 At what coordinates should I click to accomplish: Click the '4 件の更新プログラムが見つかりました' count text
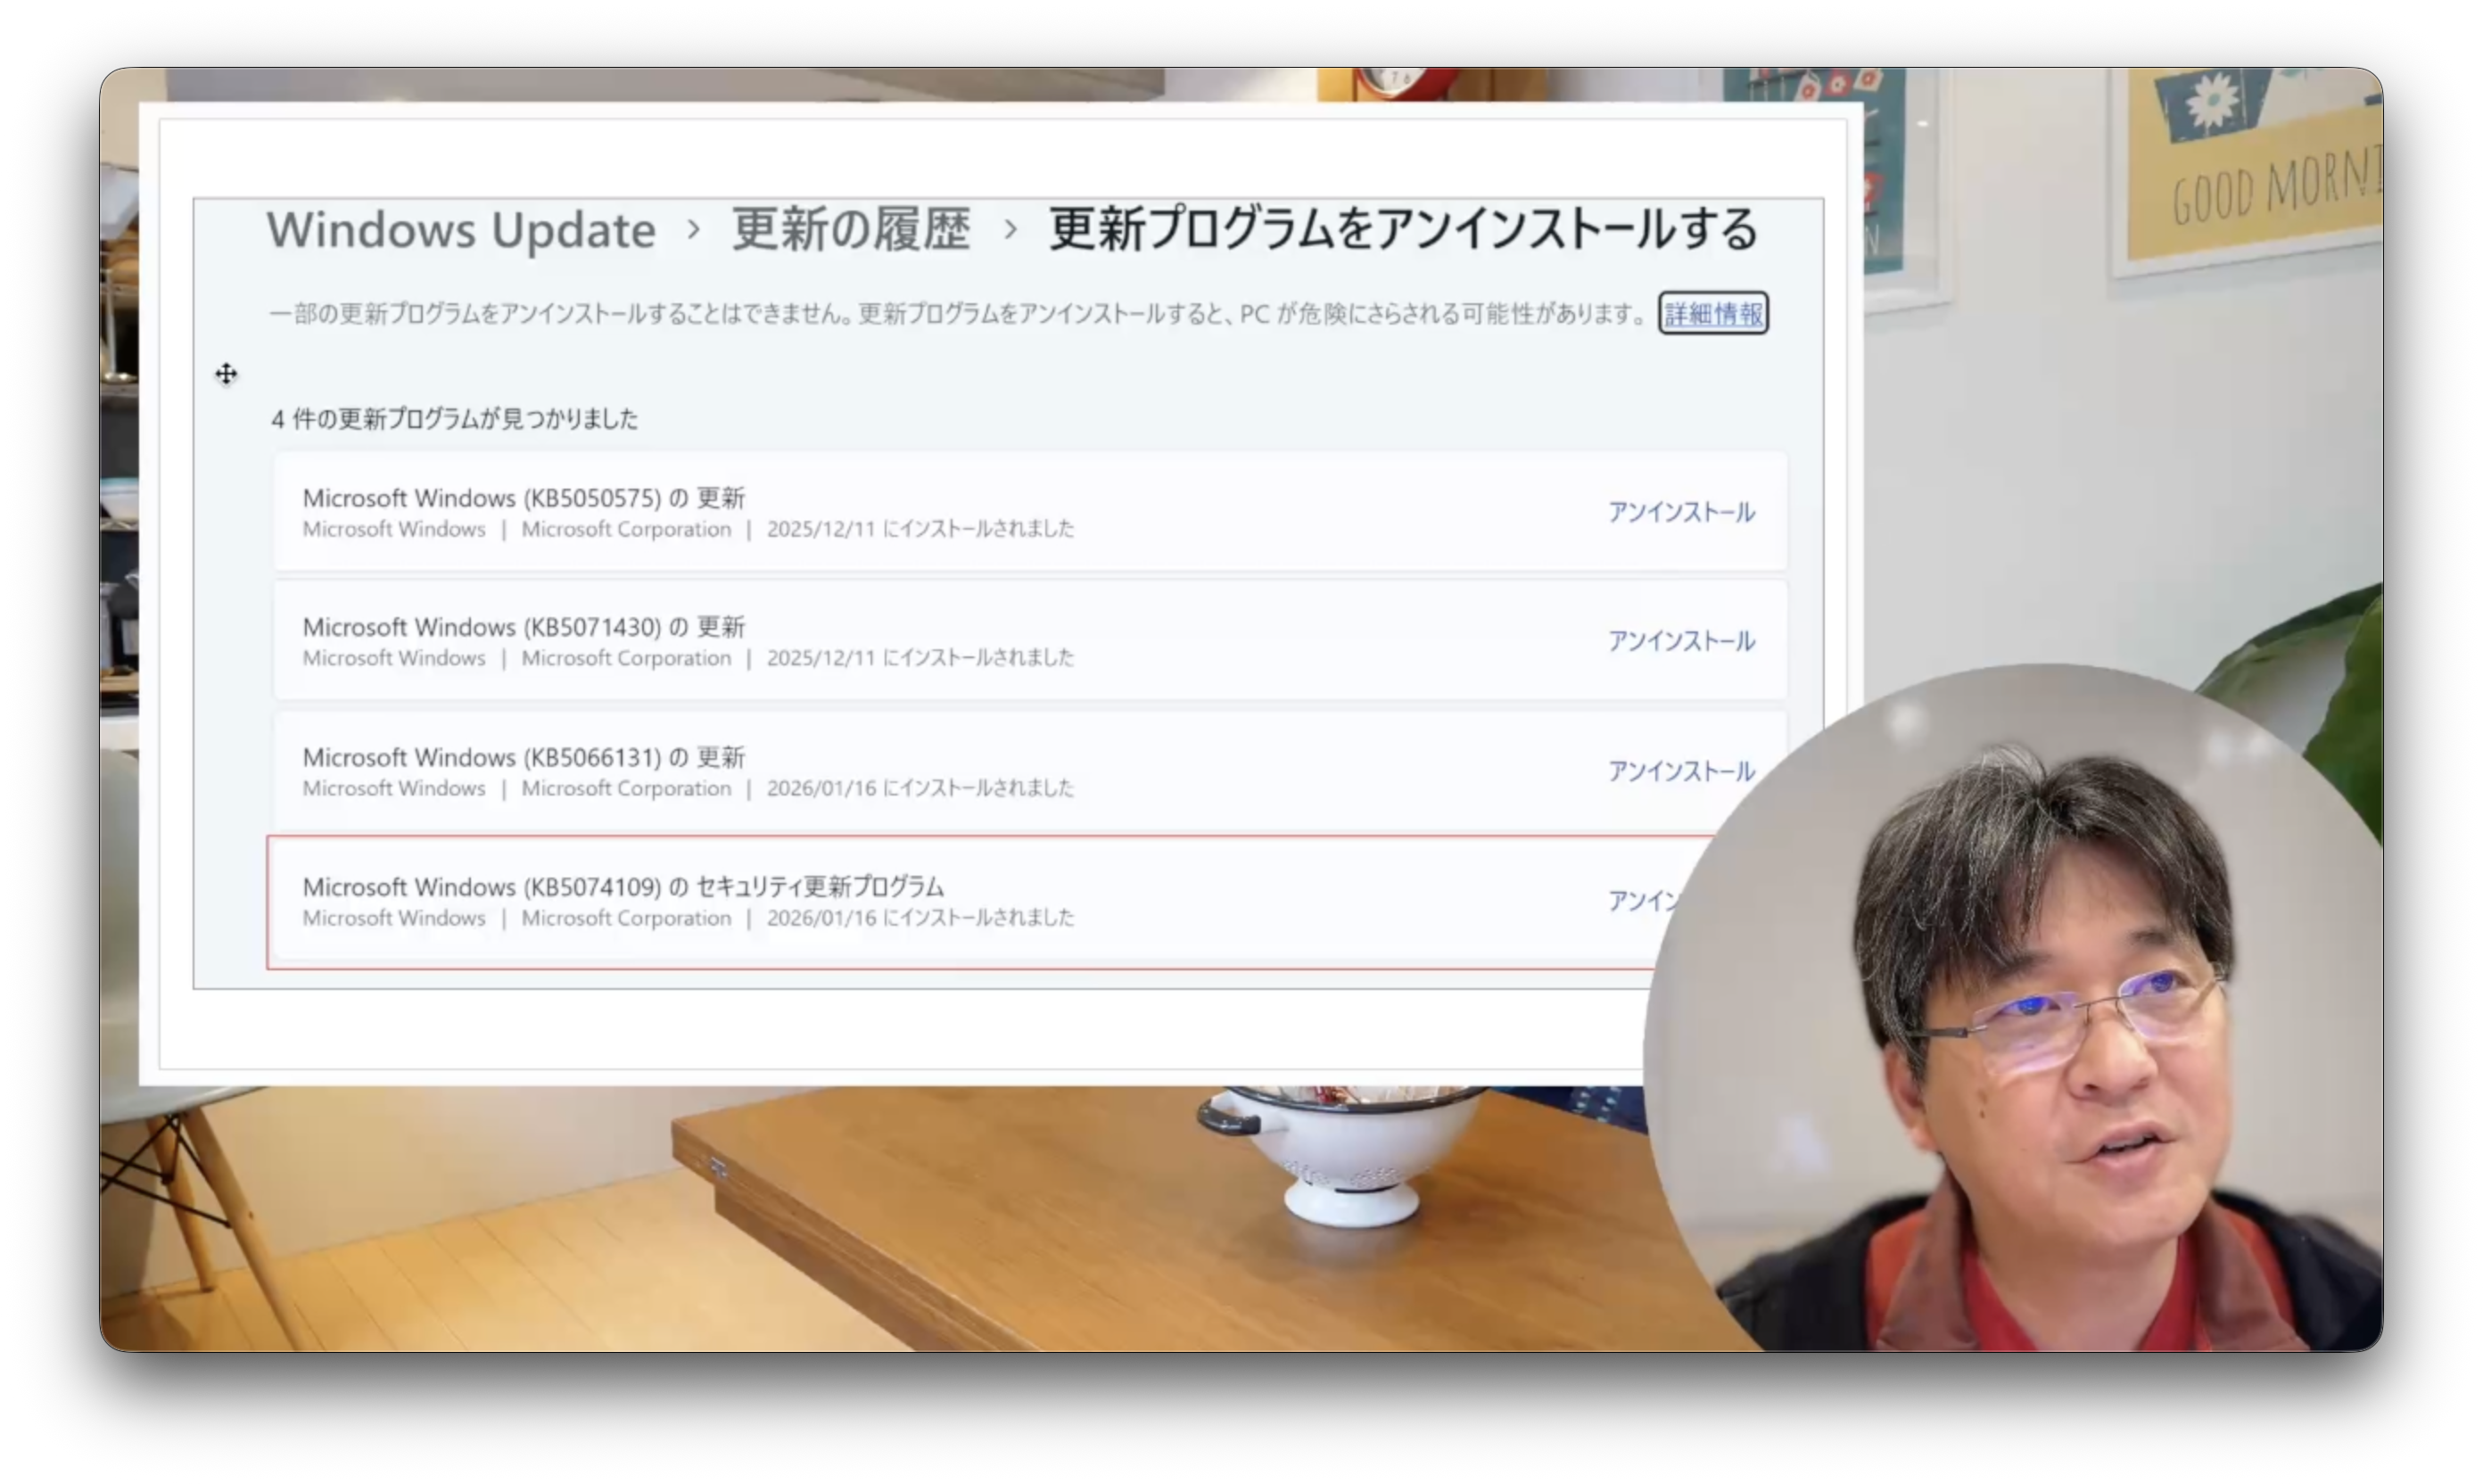coord(454,419)
